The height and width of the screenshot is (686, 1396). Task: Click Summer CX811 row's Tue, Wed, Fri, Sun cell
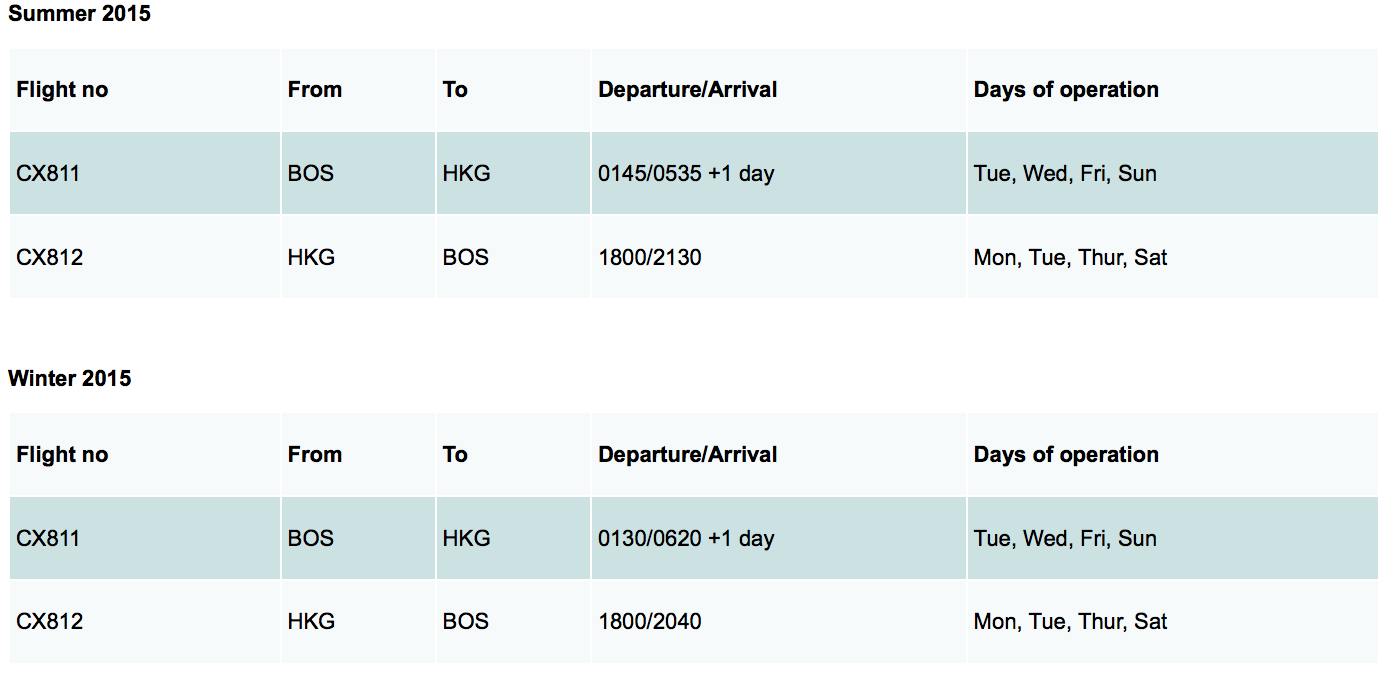[x=1065, y=173]
